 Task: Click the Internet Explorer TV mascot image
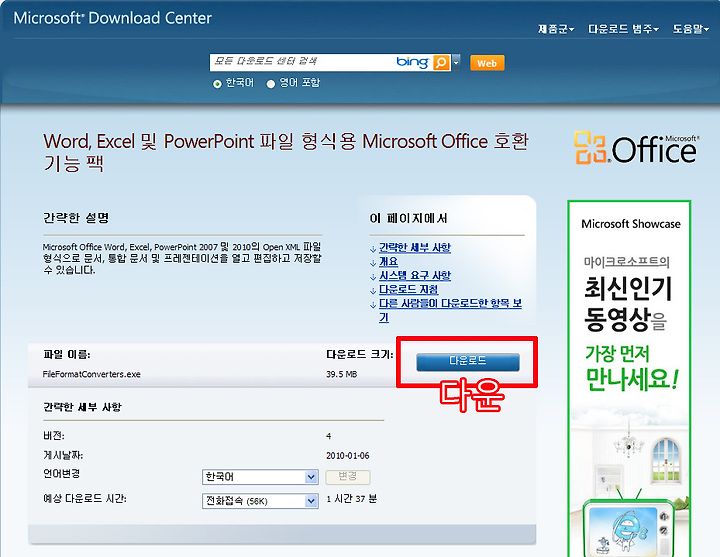pyautogui.click(x=629, y=528)
